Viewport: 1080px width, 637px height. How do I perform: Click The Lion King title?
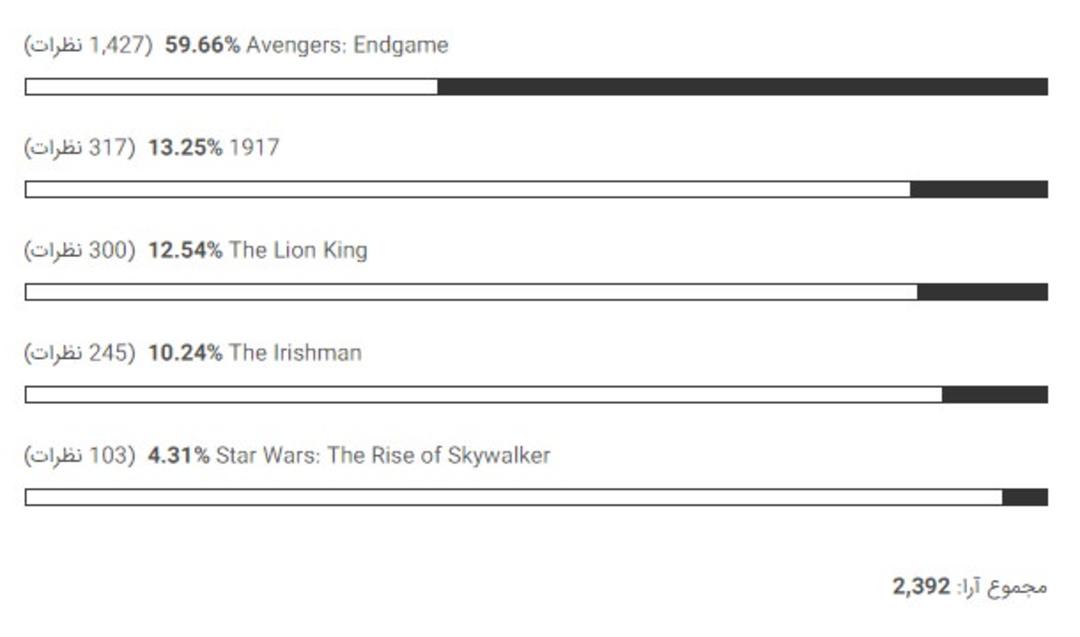[x=298, y=250]
